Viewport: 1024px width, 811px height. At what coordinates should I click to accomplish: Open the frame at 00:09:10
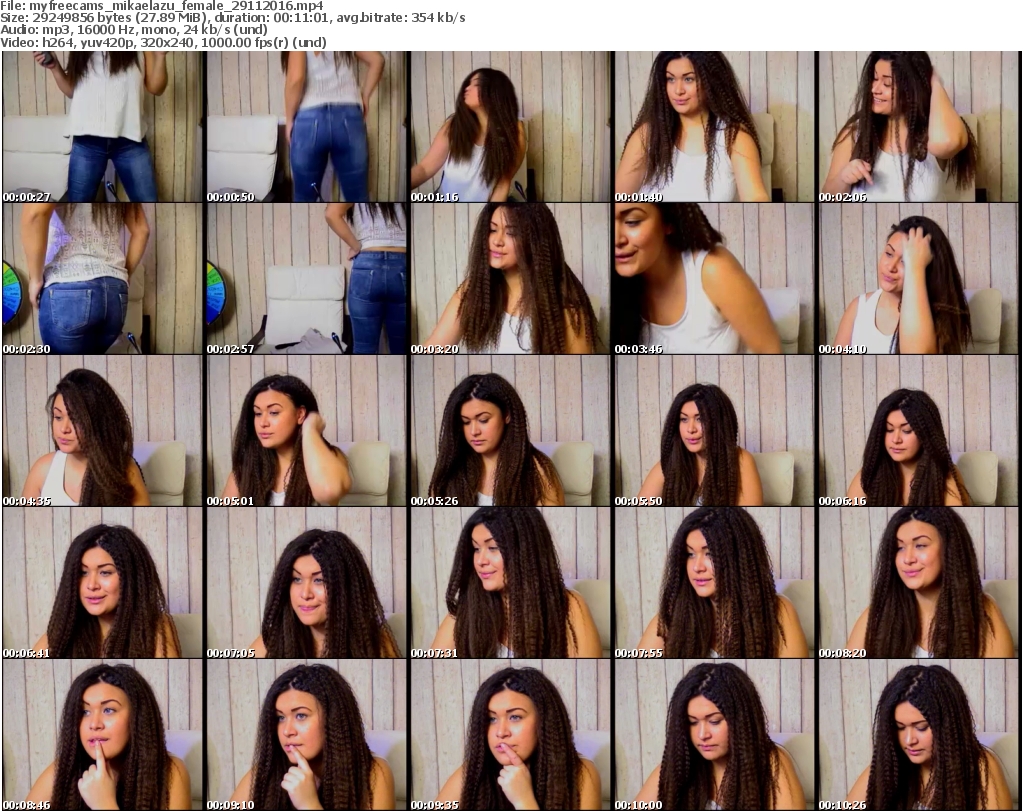[306, 735]
